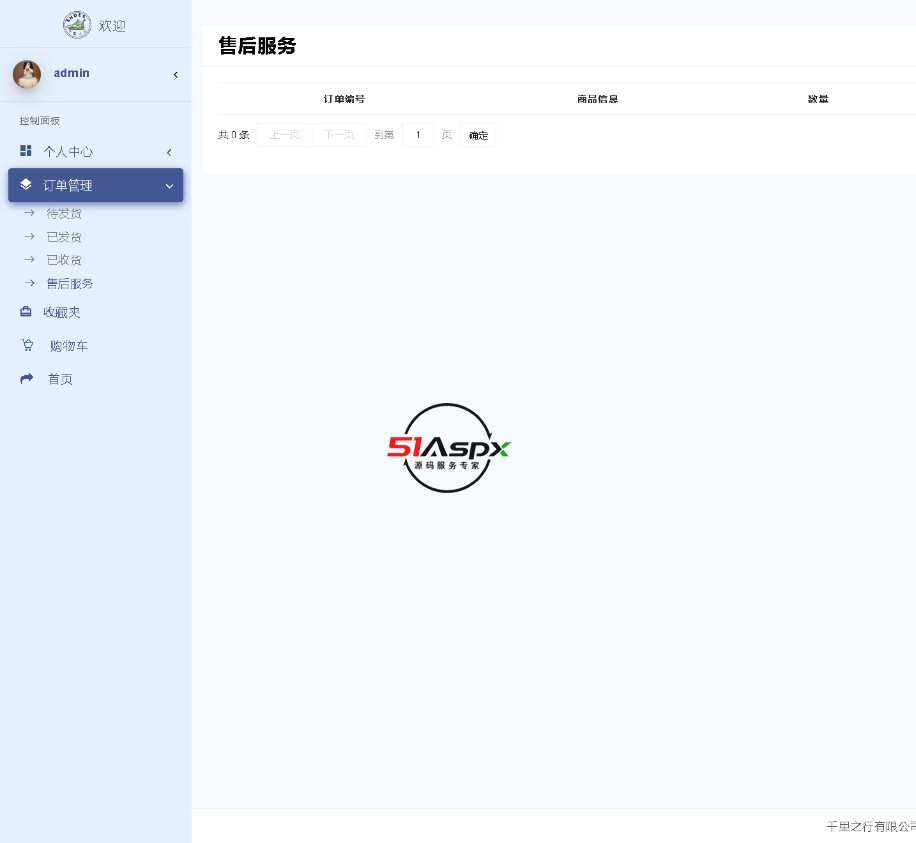Click the 数量 column header
The width and height of the screenshot is (916, 843).
818,99
